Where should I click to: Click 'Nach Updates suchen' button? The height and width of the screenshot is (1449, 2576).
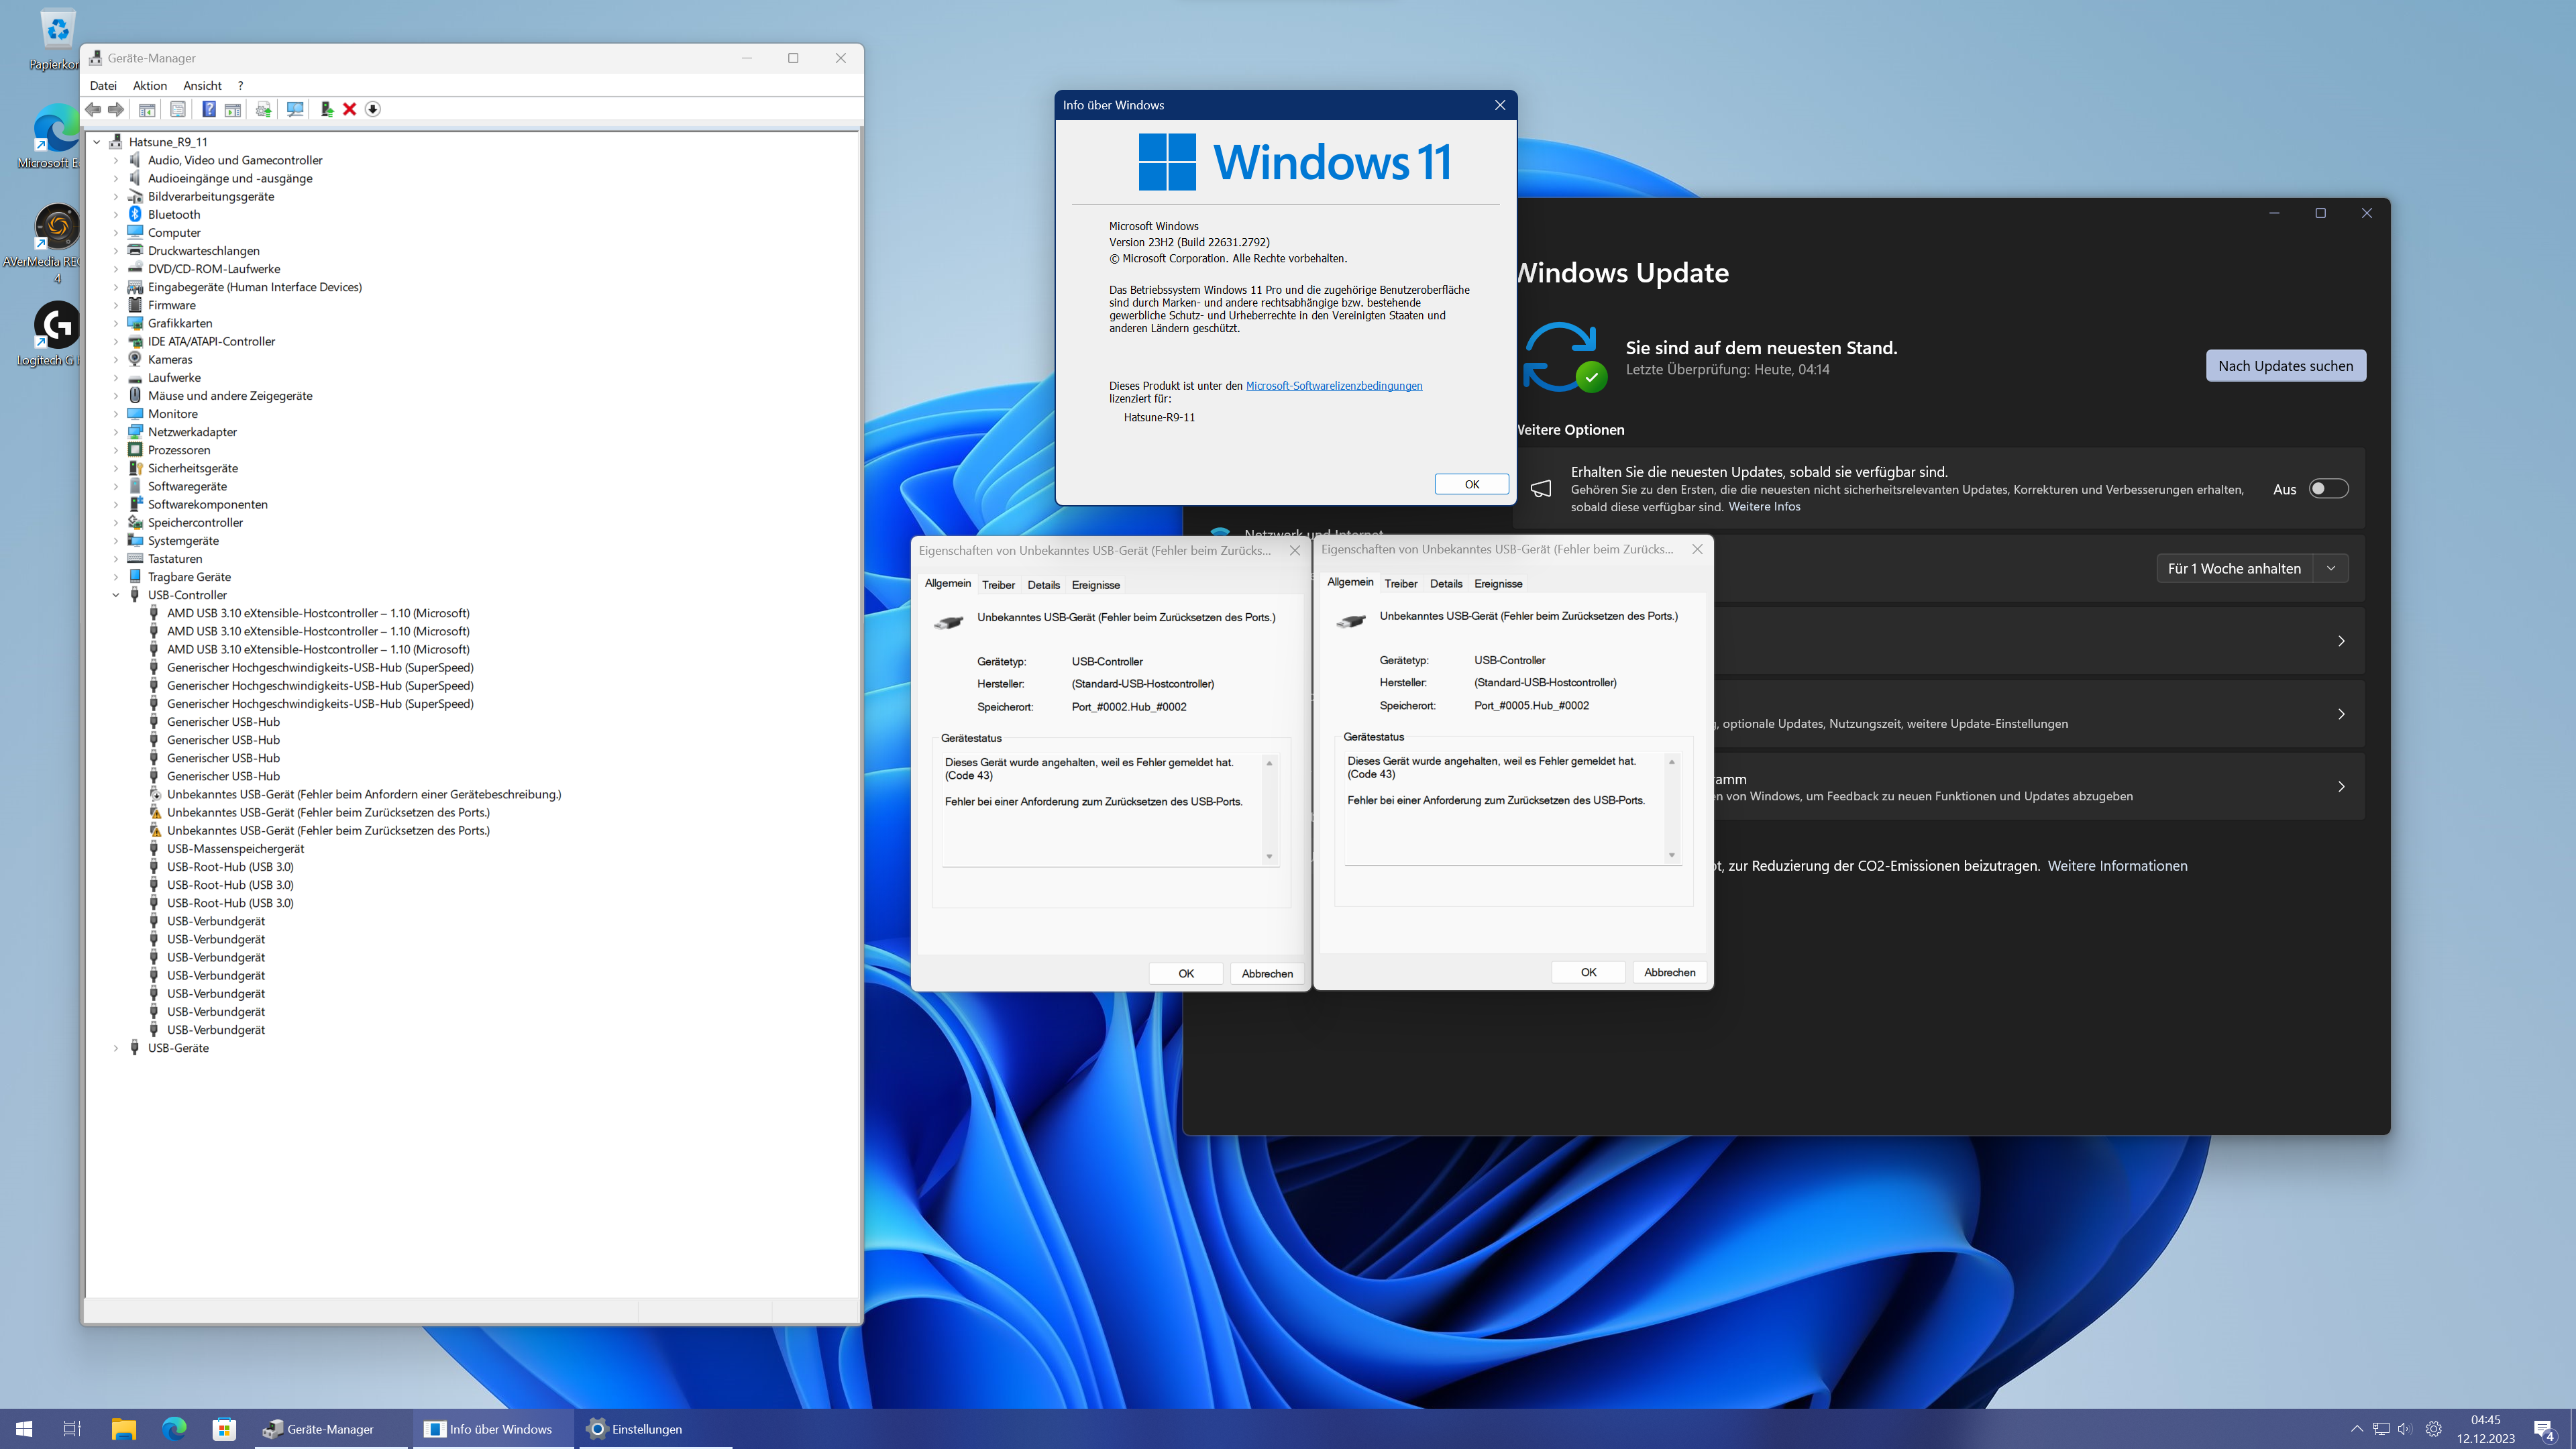2286,366
